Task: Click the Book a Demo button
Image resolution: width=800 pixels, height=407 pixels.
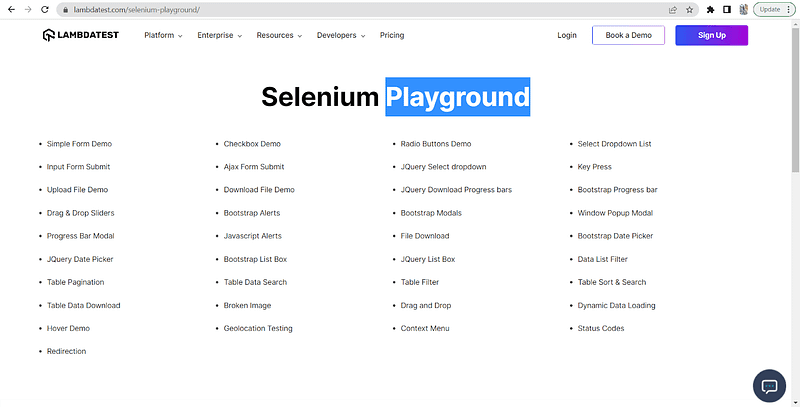Action: point(629,35)
